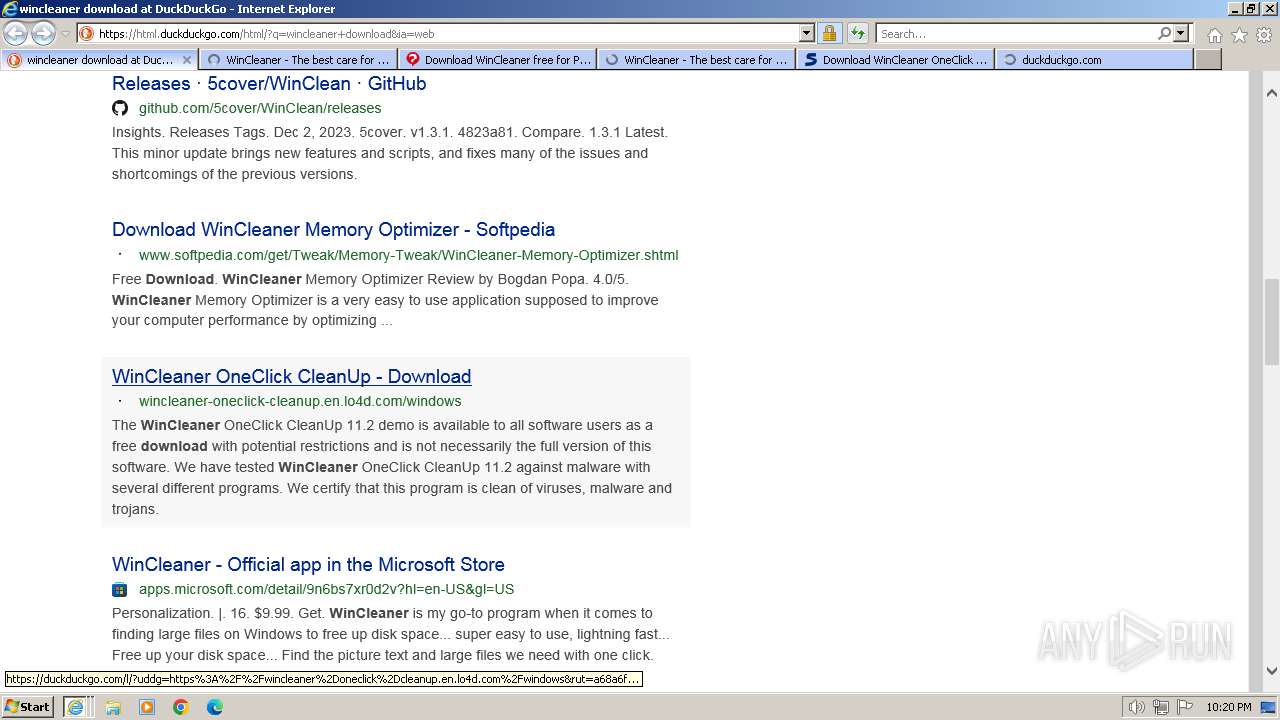Click the Windows Start button
1280x720 pixels.
click(28, 706)
